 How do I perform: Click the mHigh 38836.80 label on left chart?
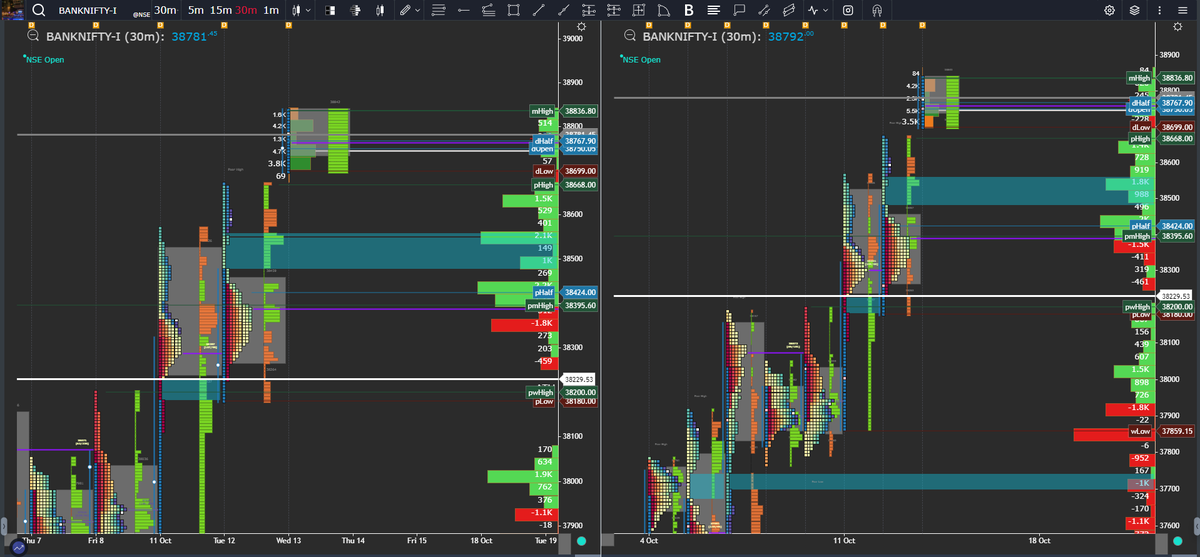coord(564,111)
